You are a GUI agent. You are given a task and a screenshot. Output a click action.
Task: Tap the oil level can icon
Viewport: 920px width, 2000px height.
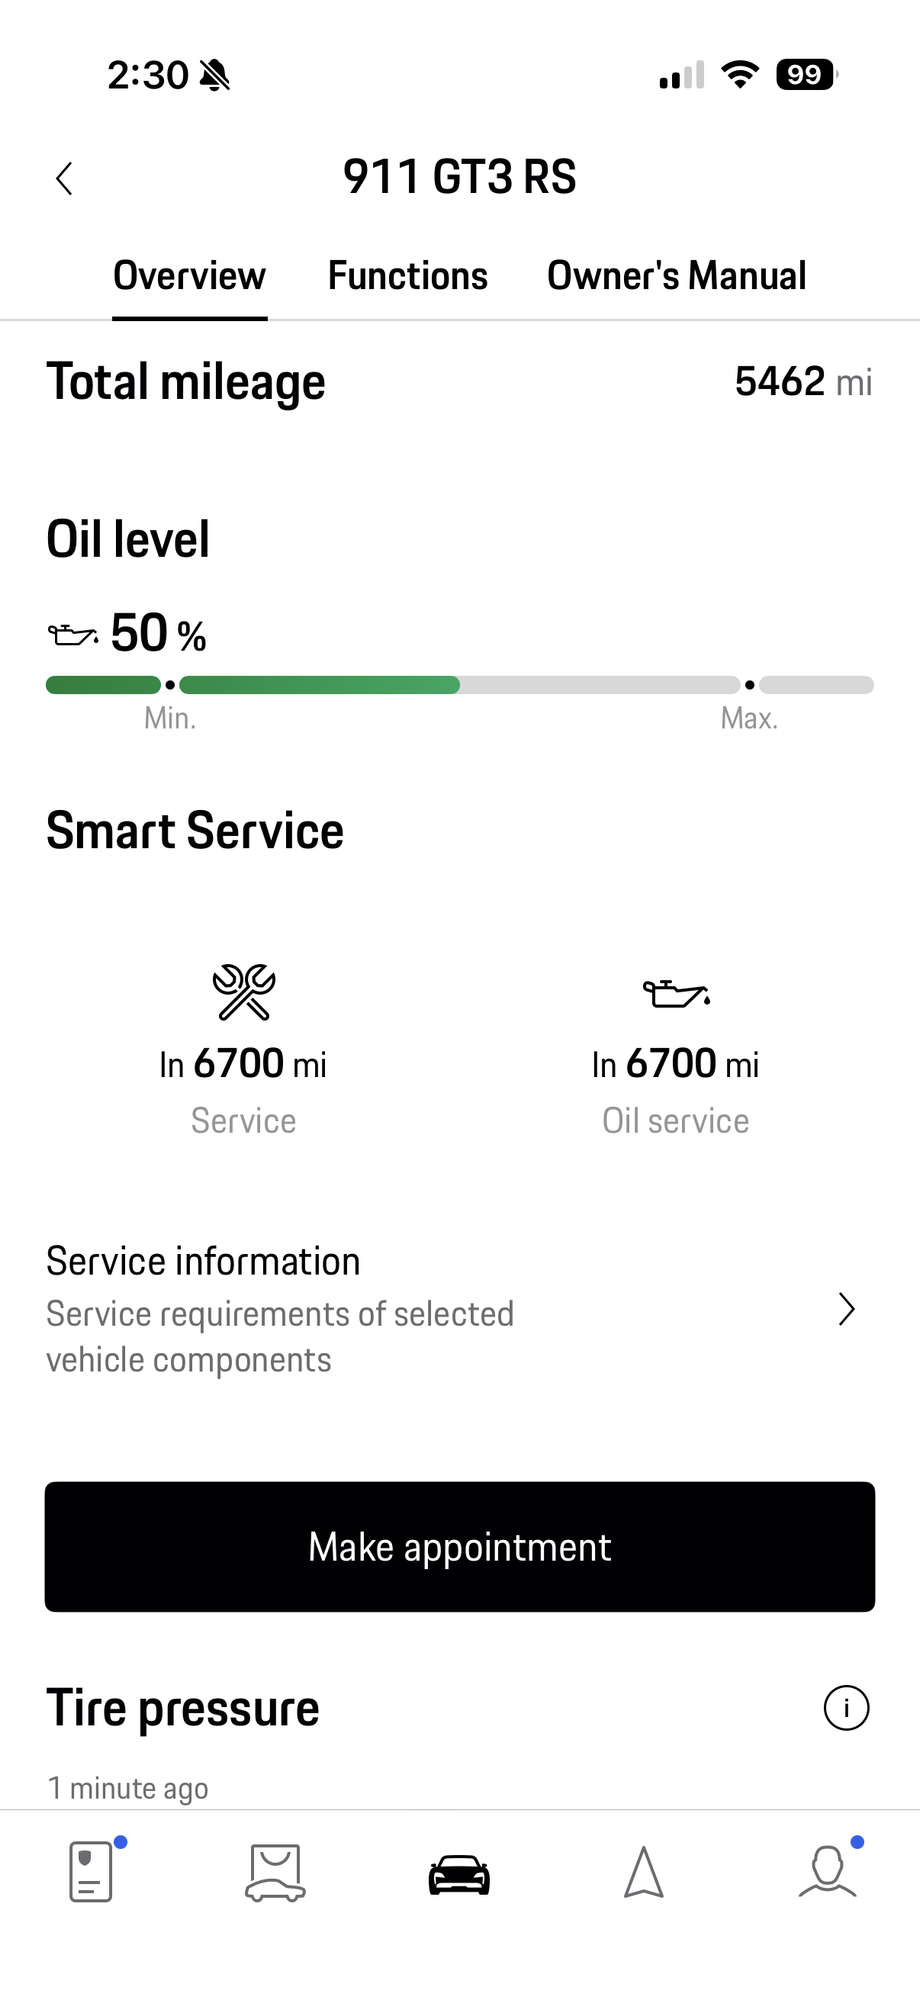pyautogui.click(x=73, y=634)
